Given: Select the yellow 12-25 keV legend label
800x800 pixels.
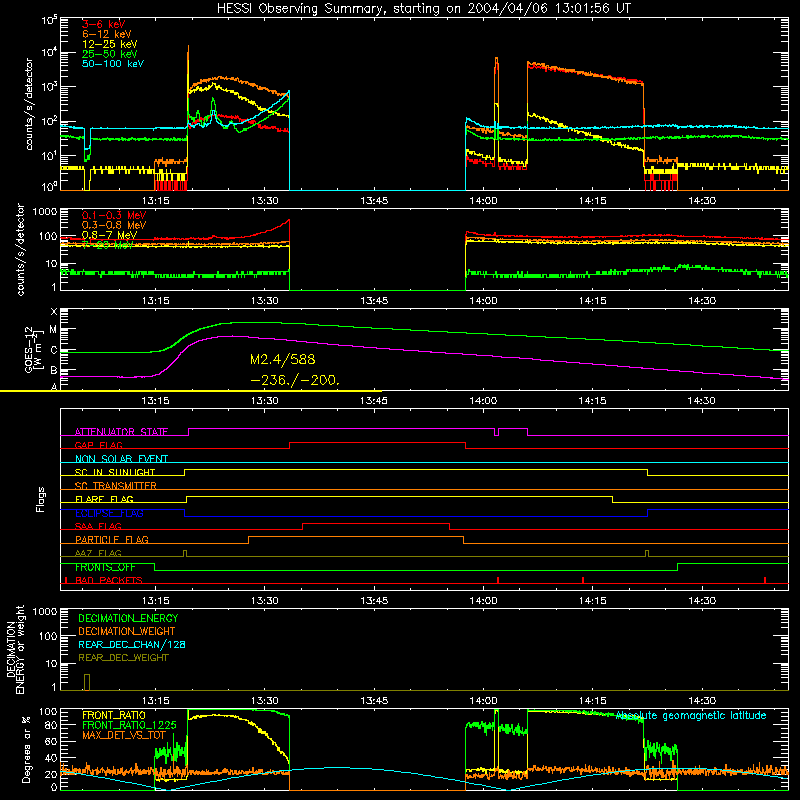Looking at the screenshot, I should [110, 44].
